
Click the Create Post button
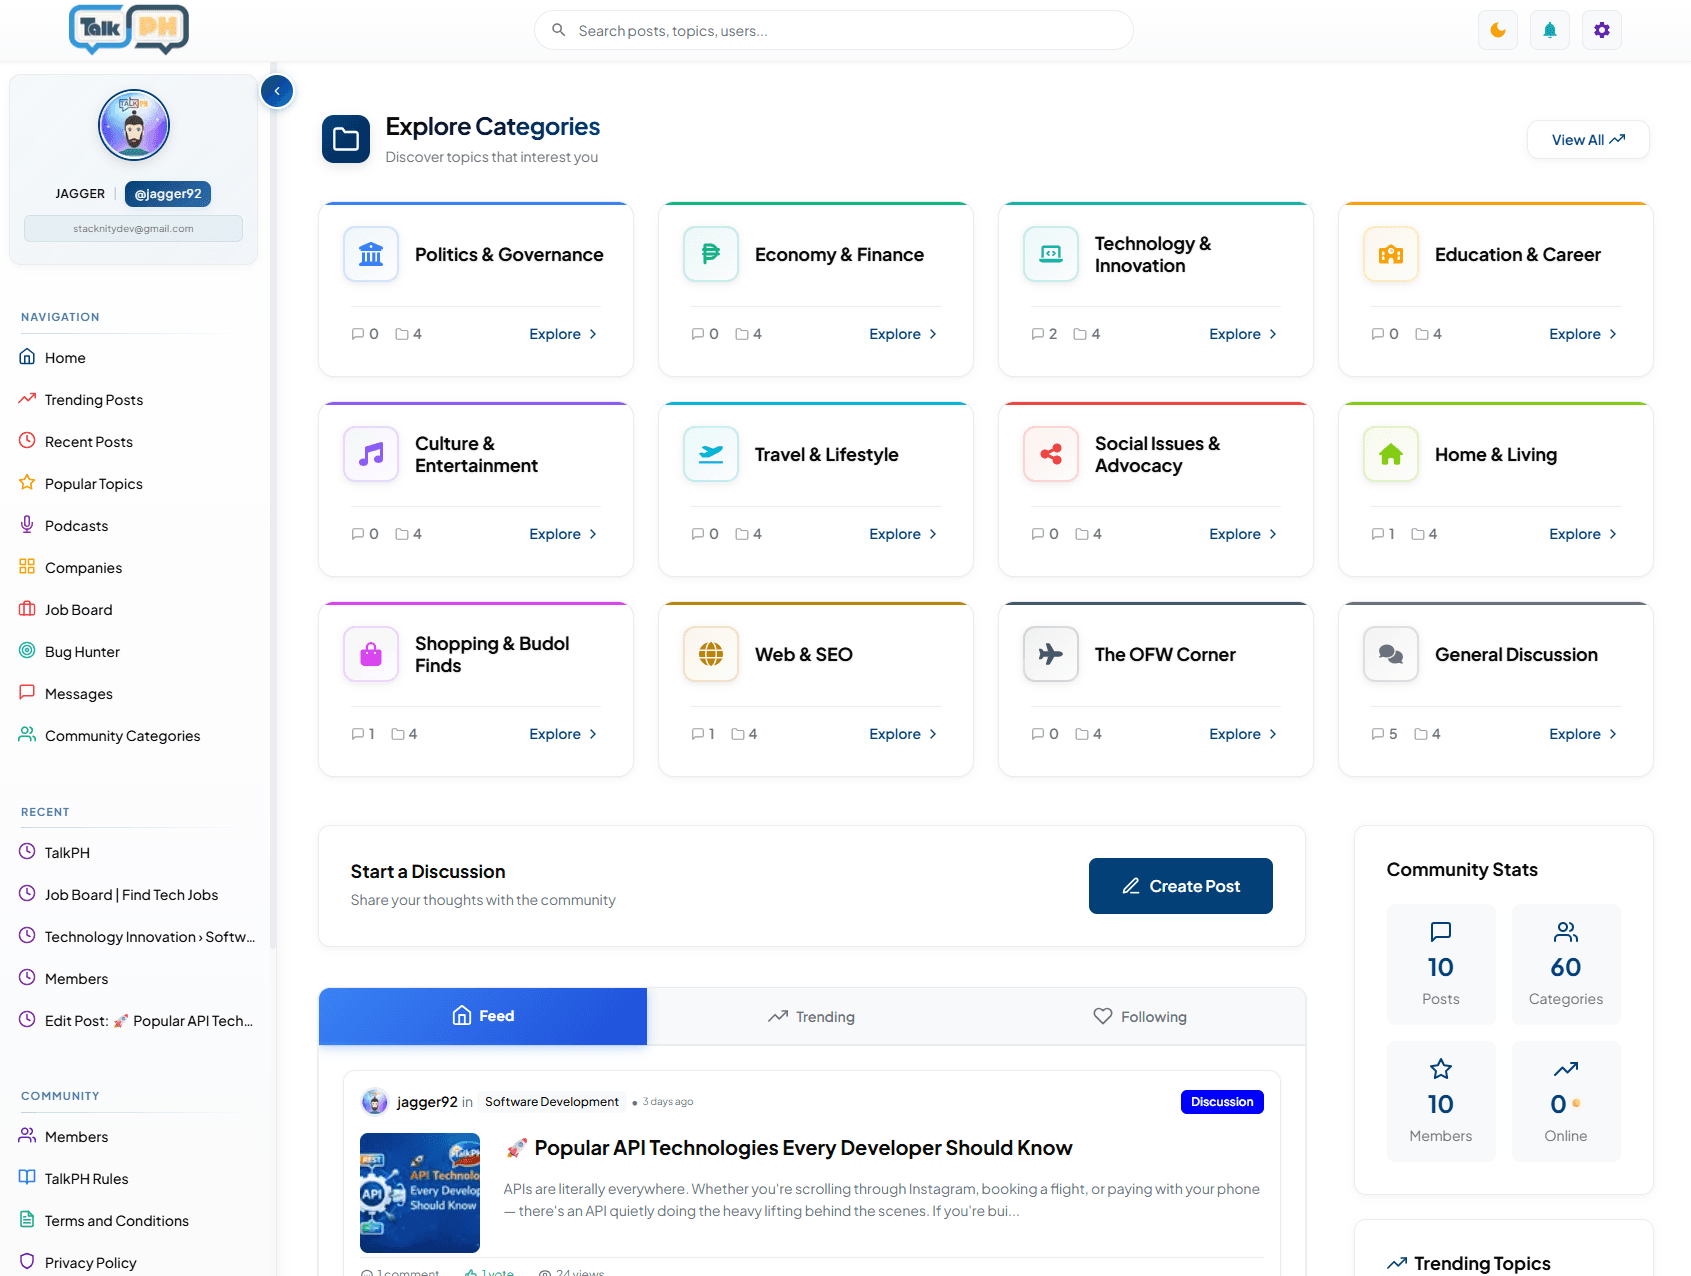pyautogui.click(x=1180, y=886)
